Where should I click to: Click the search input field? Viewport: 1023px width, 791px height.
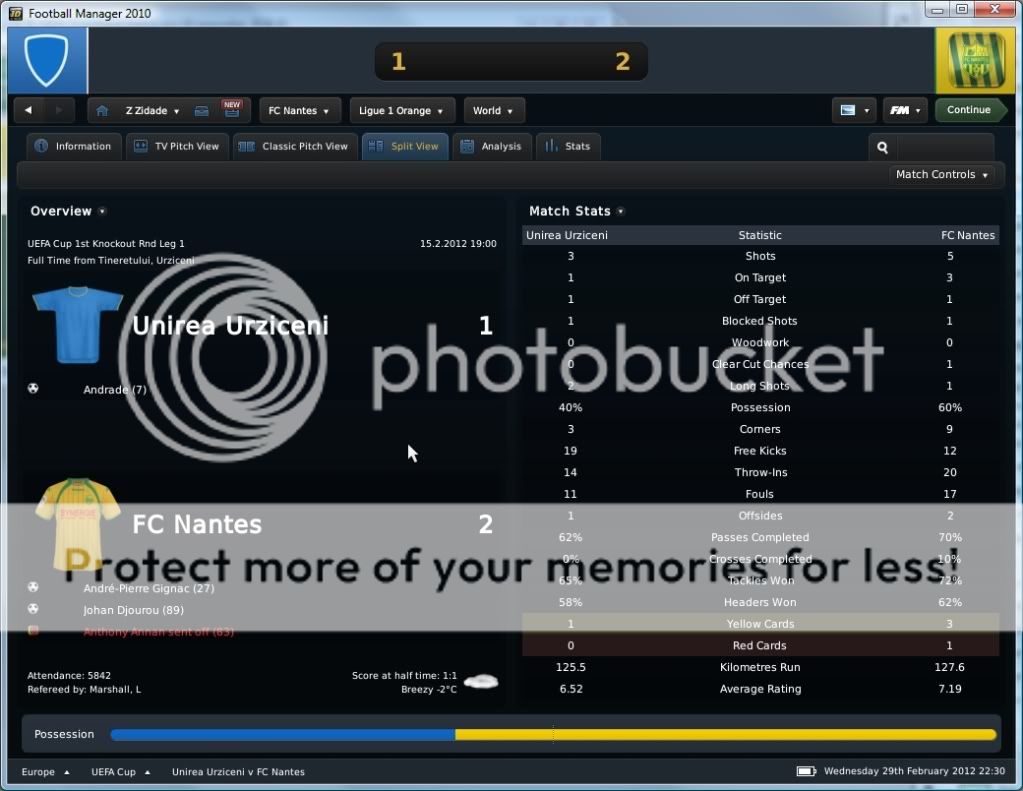(x=944, y=147)
